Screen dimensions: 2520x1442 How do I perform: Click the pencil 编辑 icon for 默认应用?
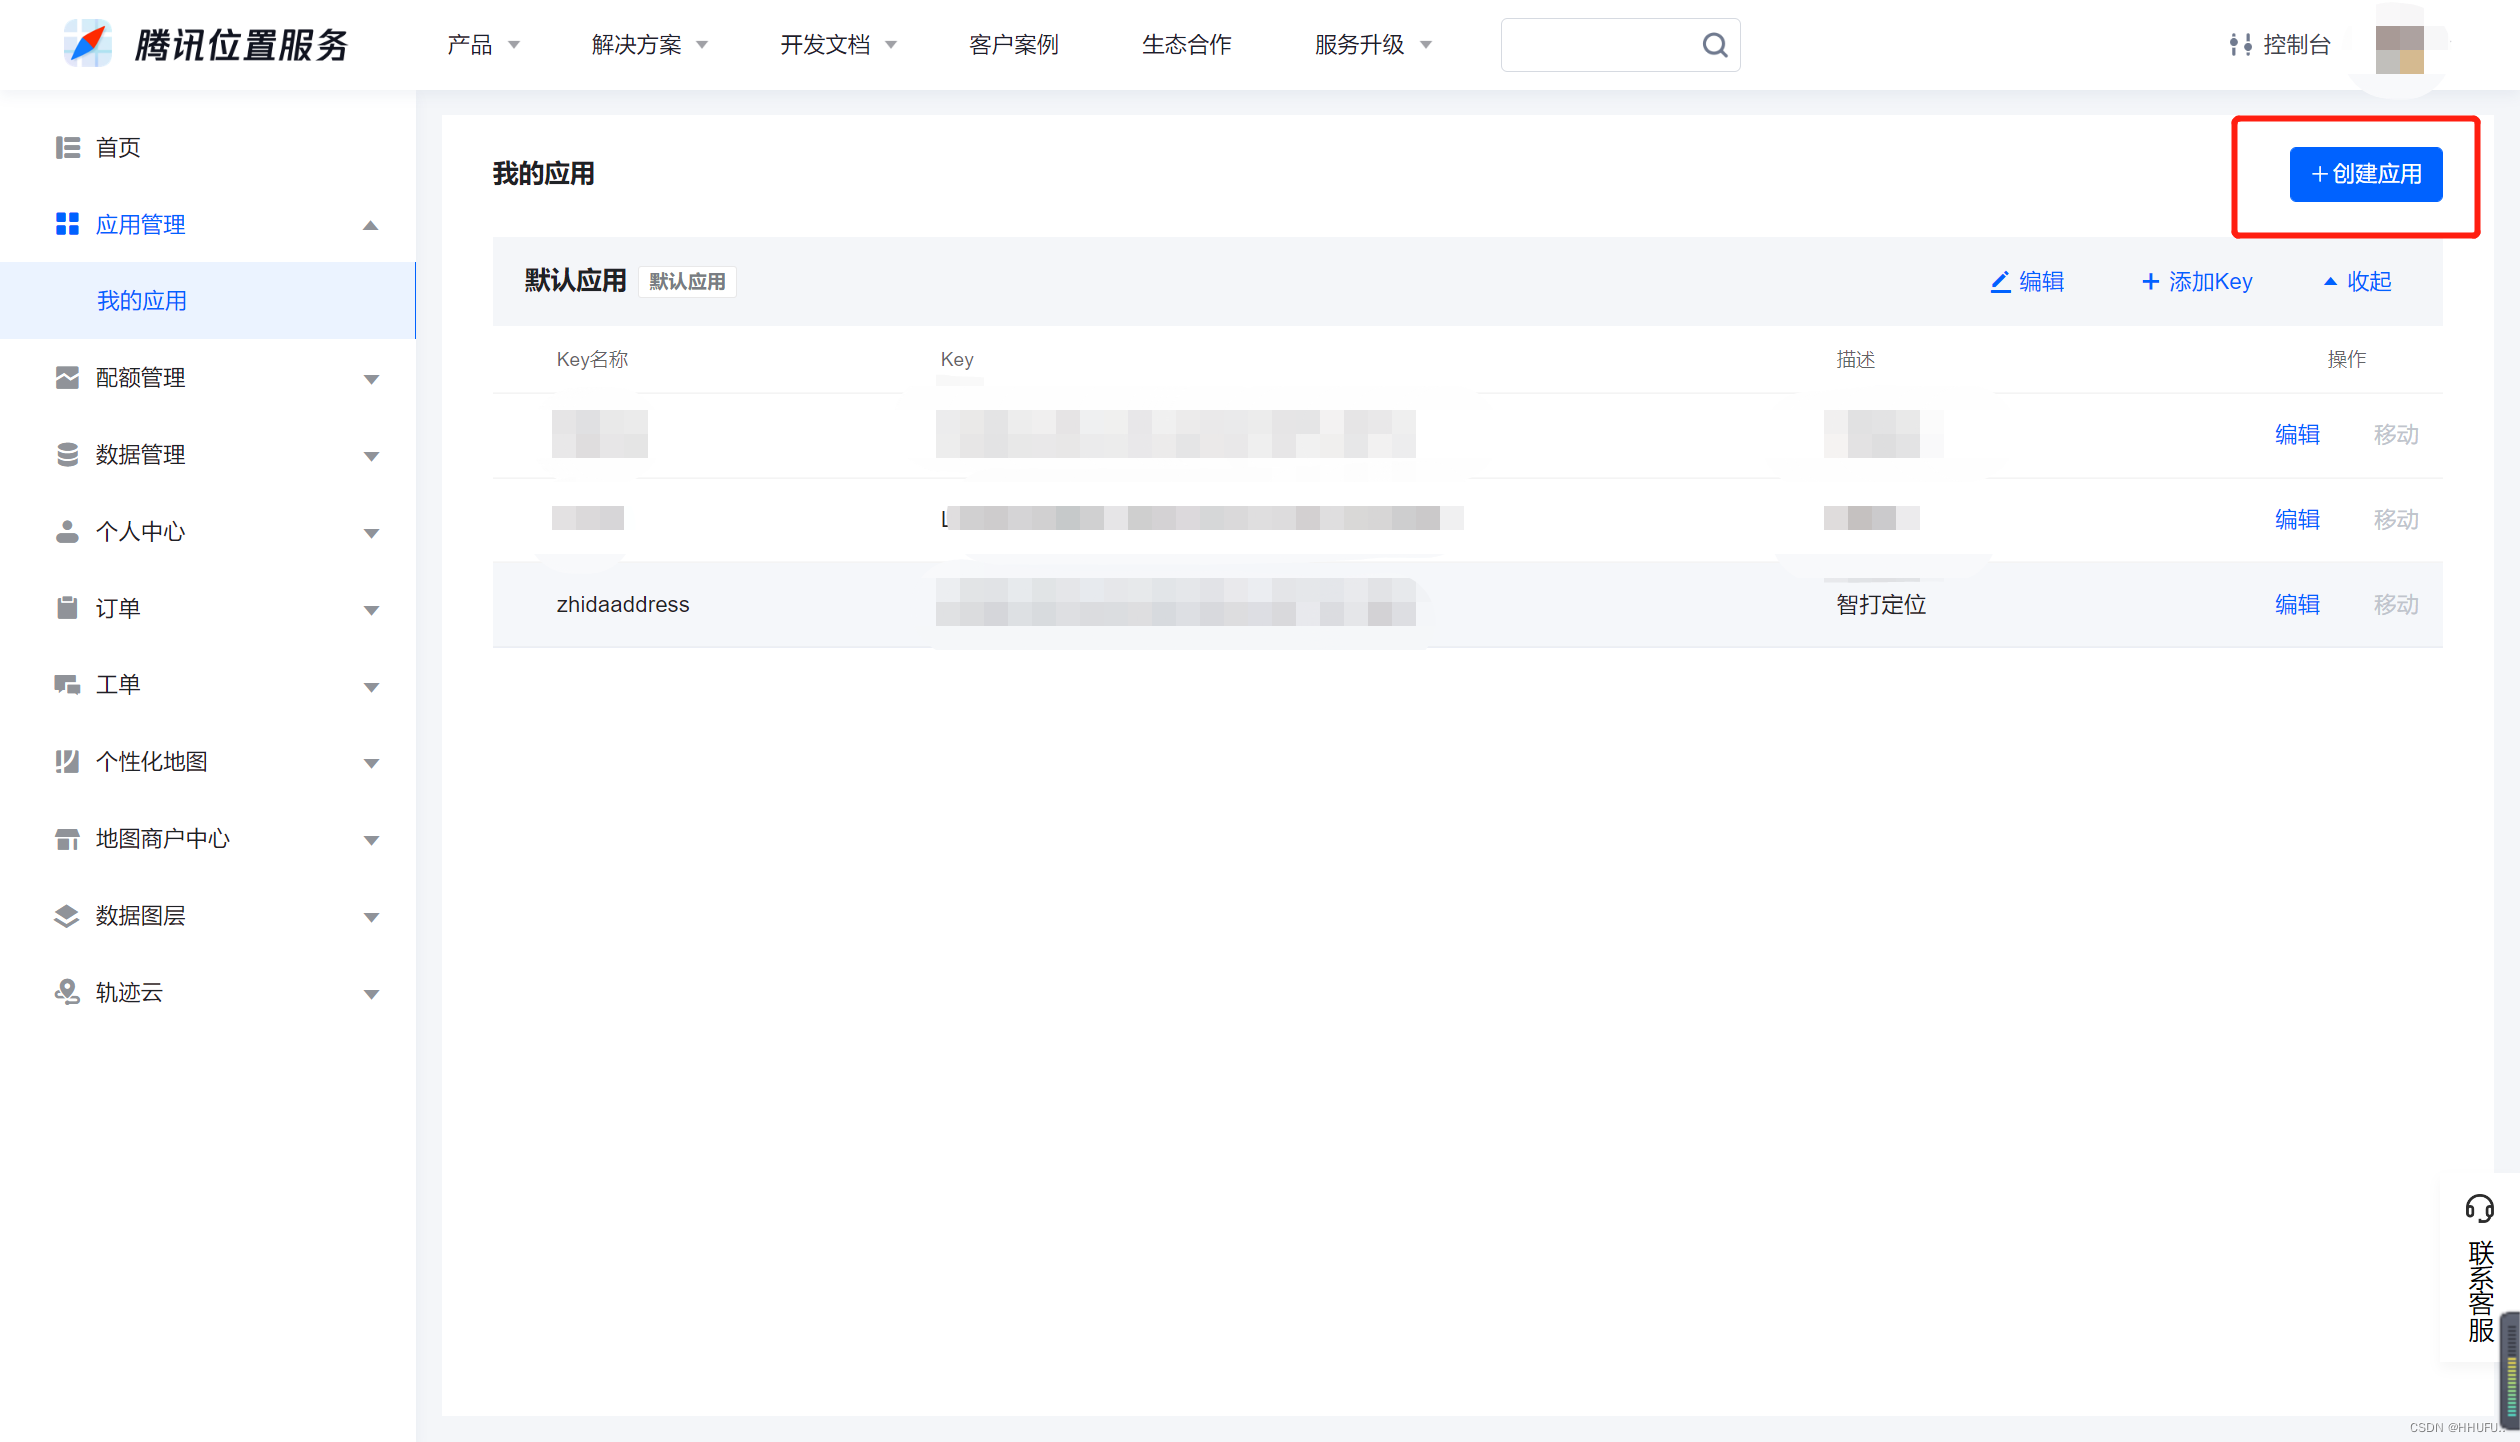[x=2000, y=282]
